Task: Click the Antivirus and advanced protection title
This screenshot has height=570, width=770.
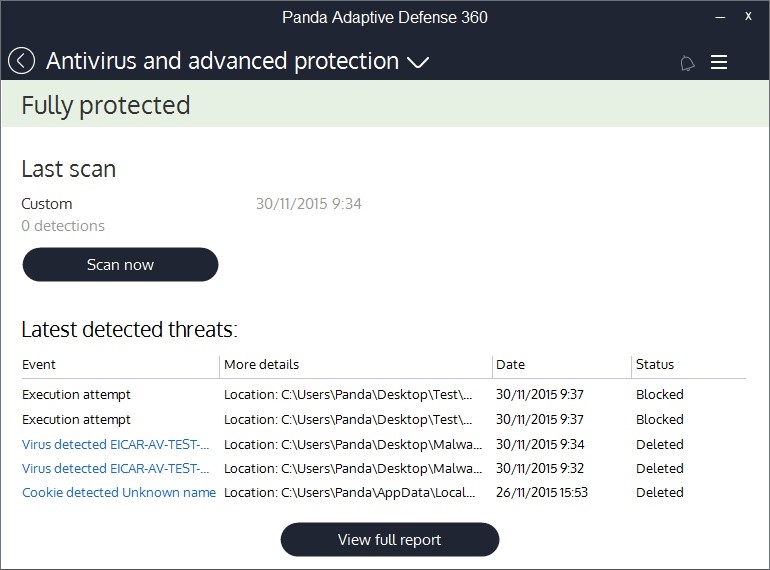Action: [222, 61]
